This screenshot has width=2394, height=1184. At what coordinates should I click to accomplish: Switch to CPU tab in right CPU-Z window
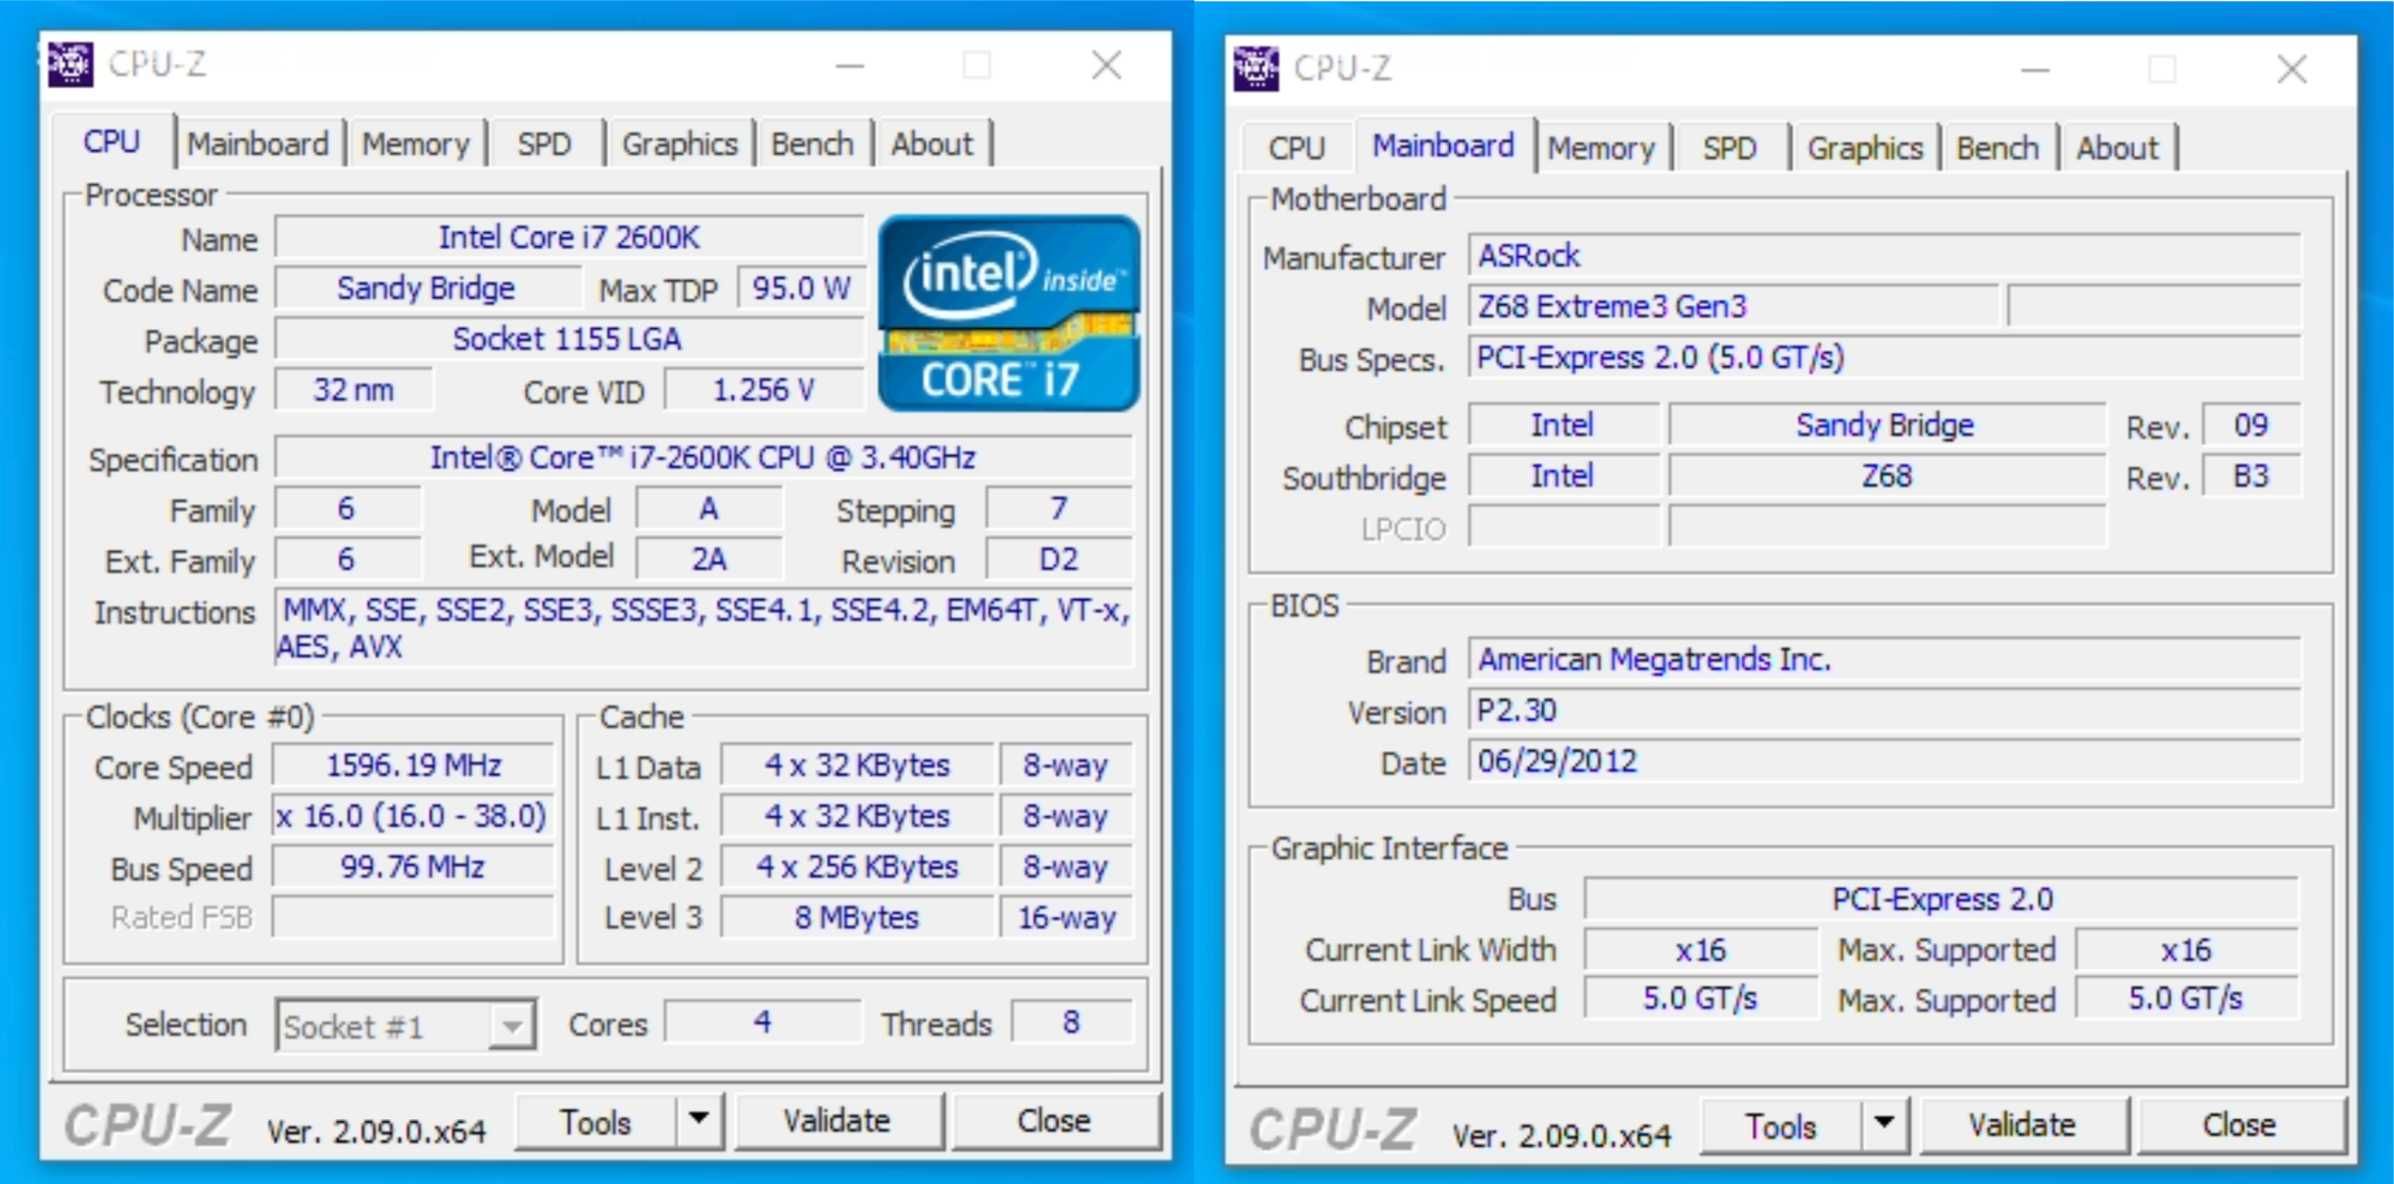(1296, 148)
